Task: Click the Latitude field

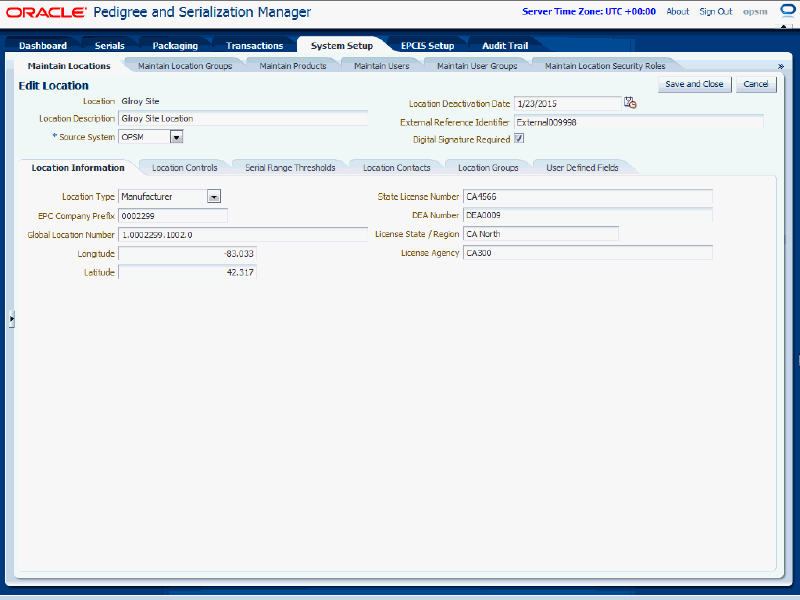Action: tap(187, 272)
